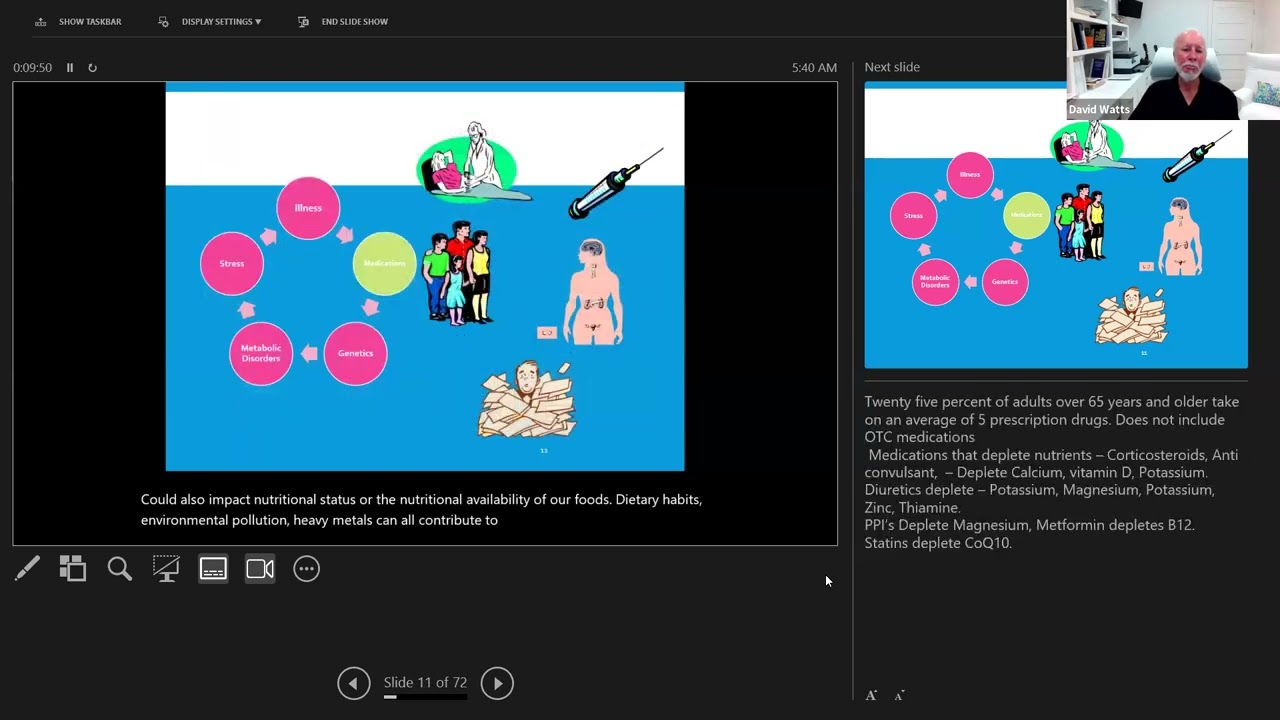Image resolution: width=1280 pixels, height=720 pixels.
Task: Click the Next slide label
Action: tap(892, 67)
